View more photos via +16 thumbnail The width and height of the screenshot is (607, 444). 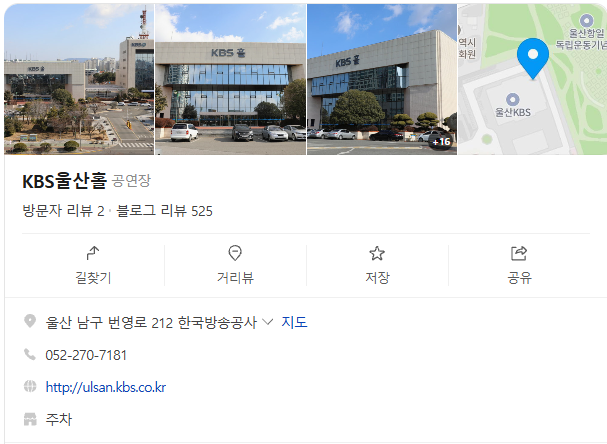click(441, 142)
